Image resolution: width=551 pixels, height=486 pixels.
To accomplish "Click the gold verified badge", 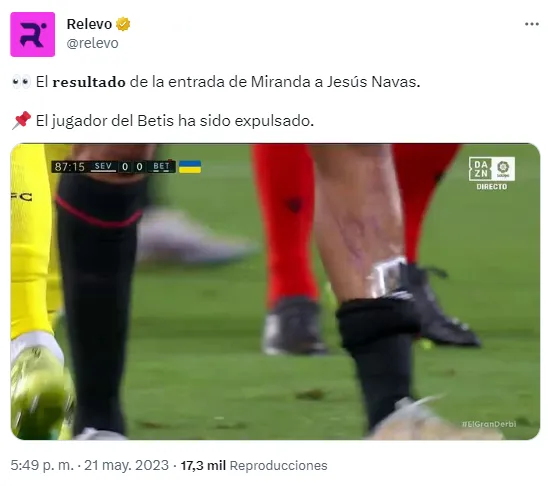I will point(123,24).
